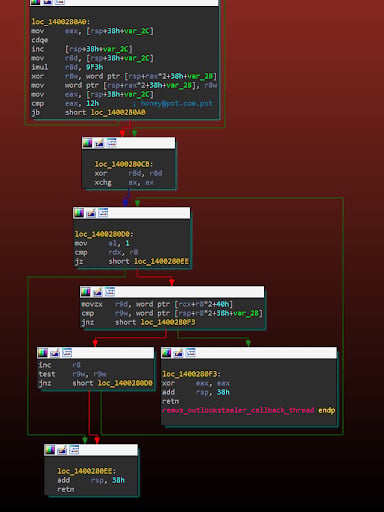Select the loc_1400280D0 label
384x512 pixels.
(x=104, y=234)
